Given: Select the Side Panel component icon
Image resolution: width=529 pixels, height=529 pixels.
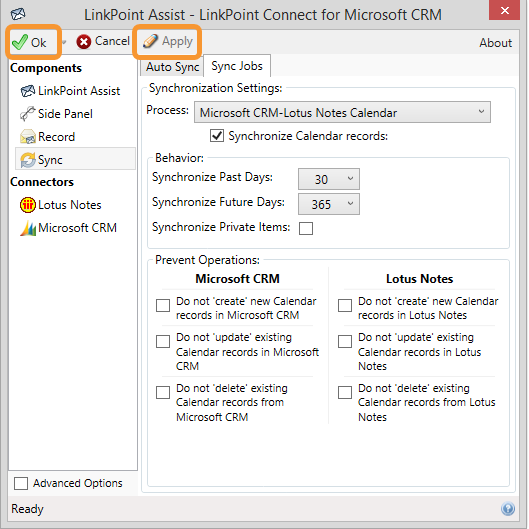Looking at the screenshot, I should [x=28, y=114].
